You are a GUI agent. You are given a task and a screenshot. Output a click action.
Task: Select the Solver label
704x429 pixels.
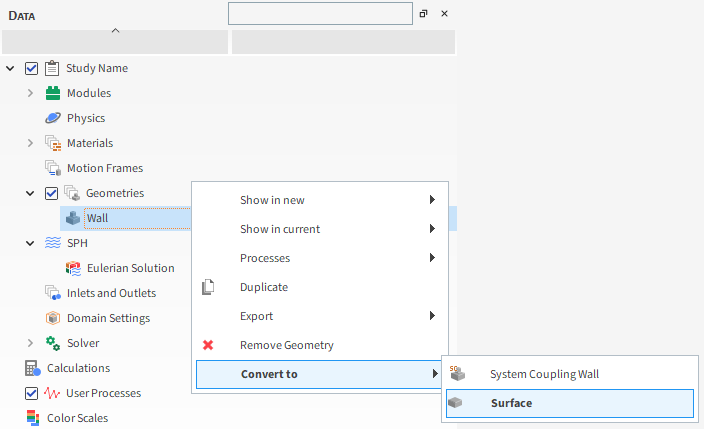(x=83, y=343)
